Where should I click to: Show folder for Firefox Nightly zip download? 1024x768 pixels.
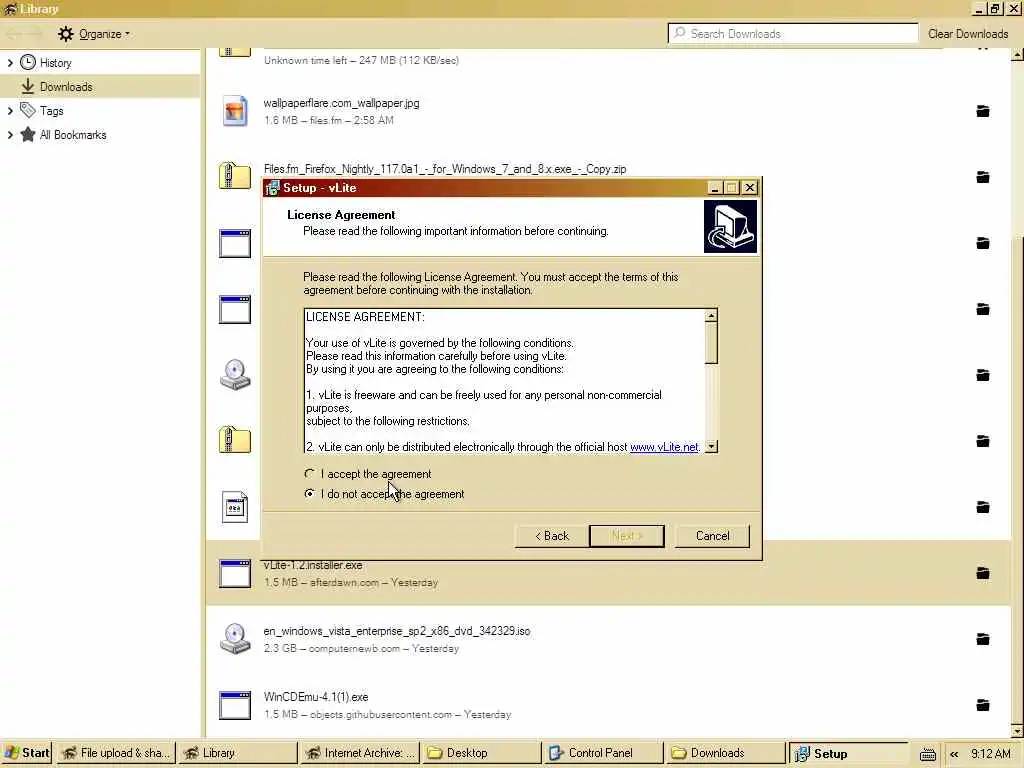[982, 177]
